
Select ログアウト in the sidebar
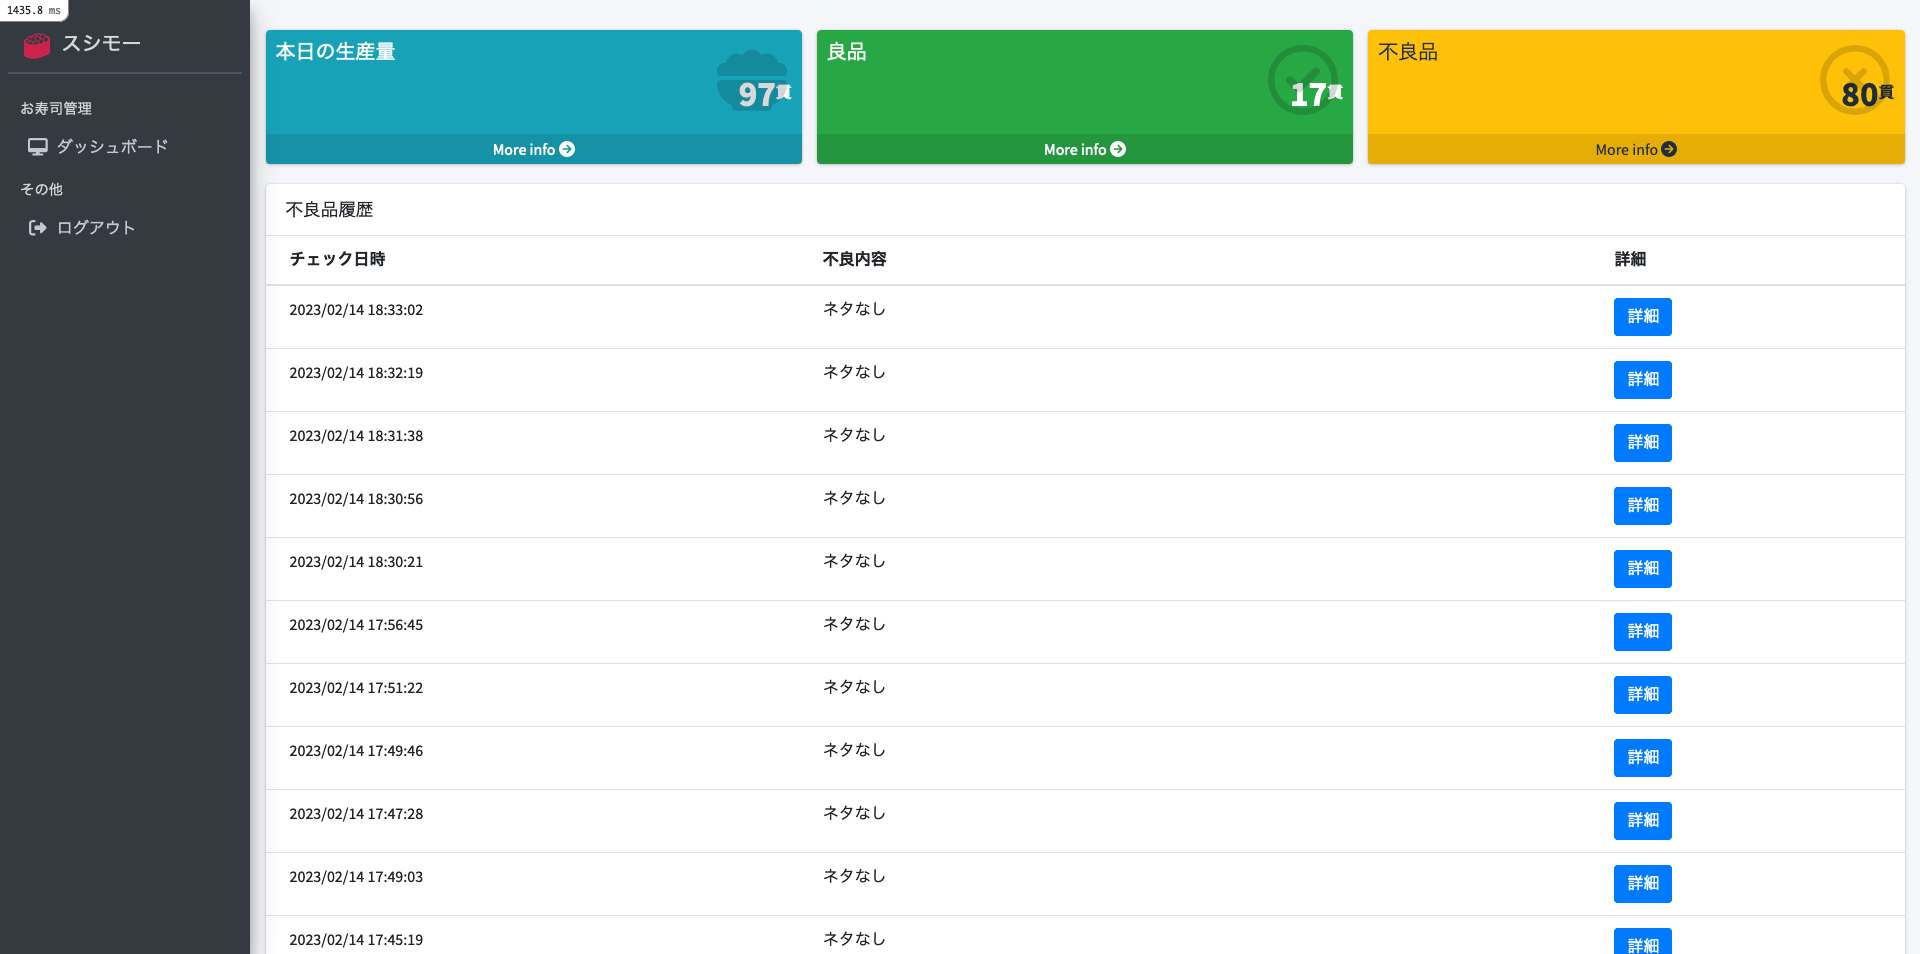click(x=96, y=228)
